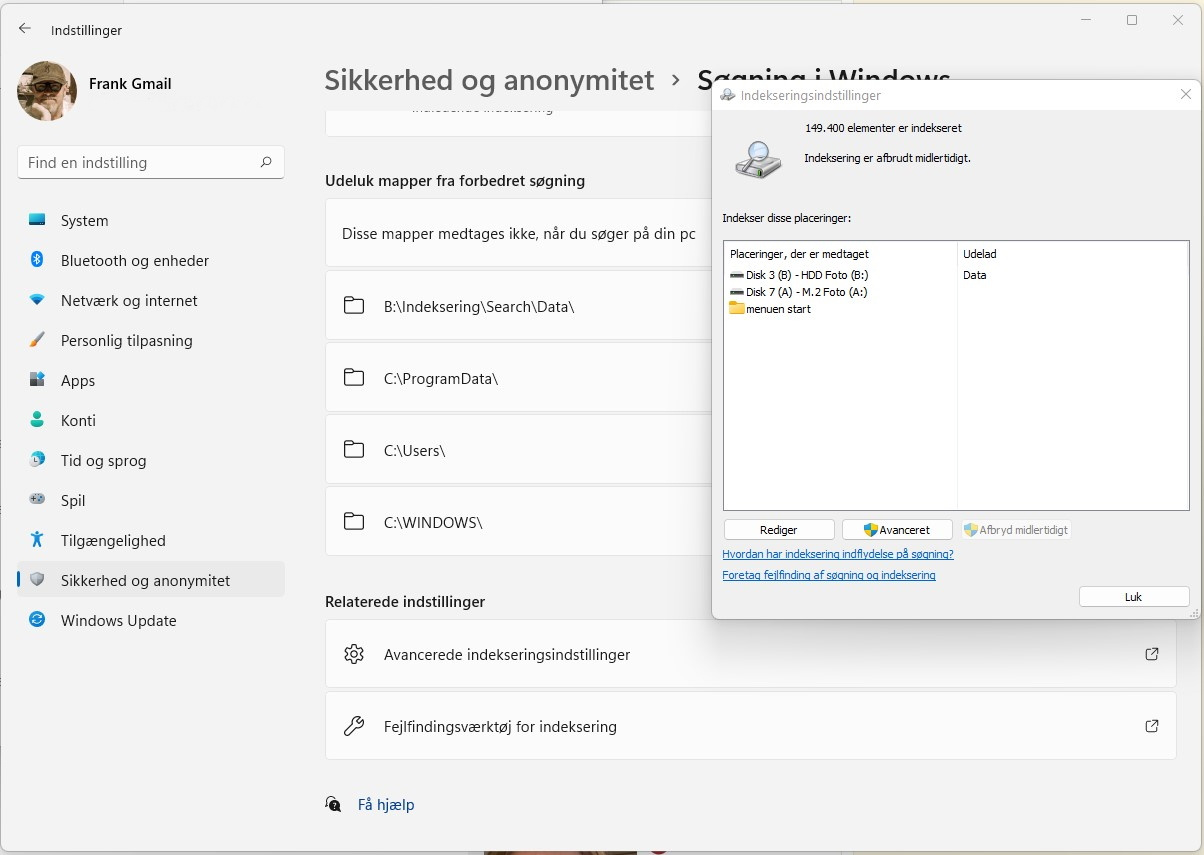Click folder icon beside B:\Indeksering\Search\Data\

tap(353, 306)
